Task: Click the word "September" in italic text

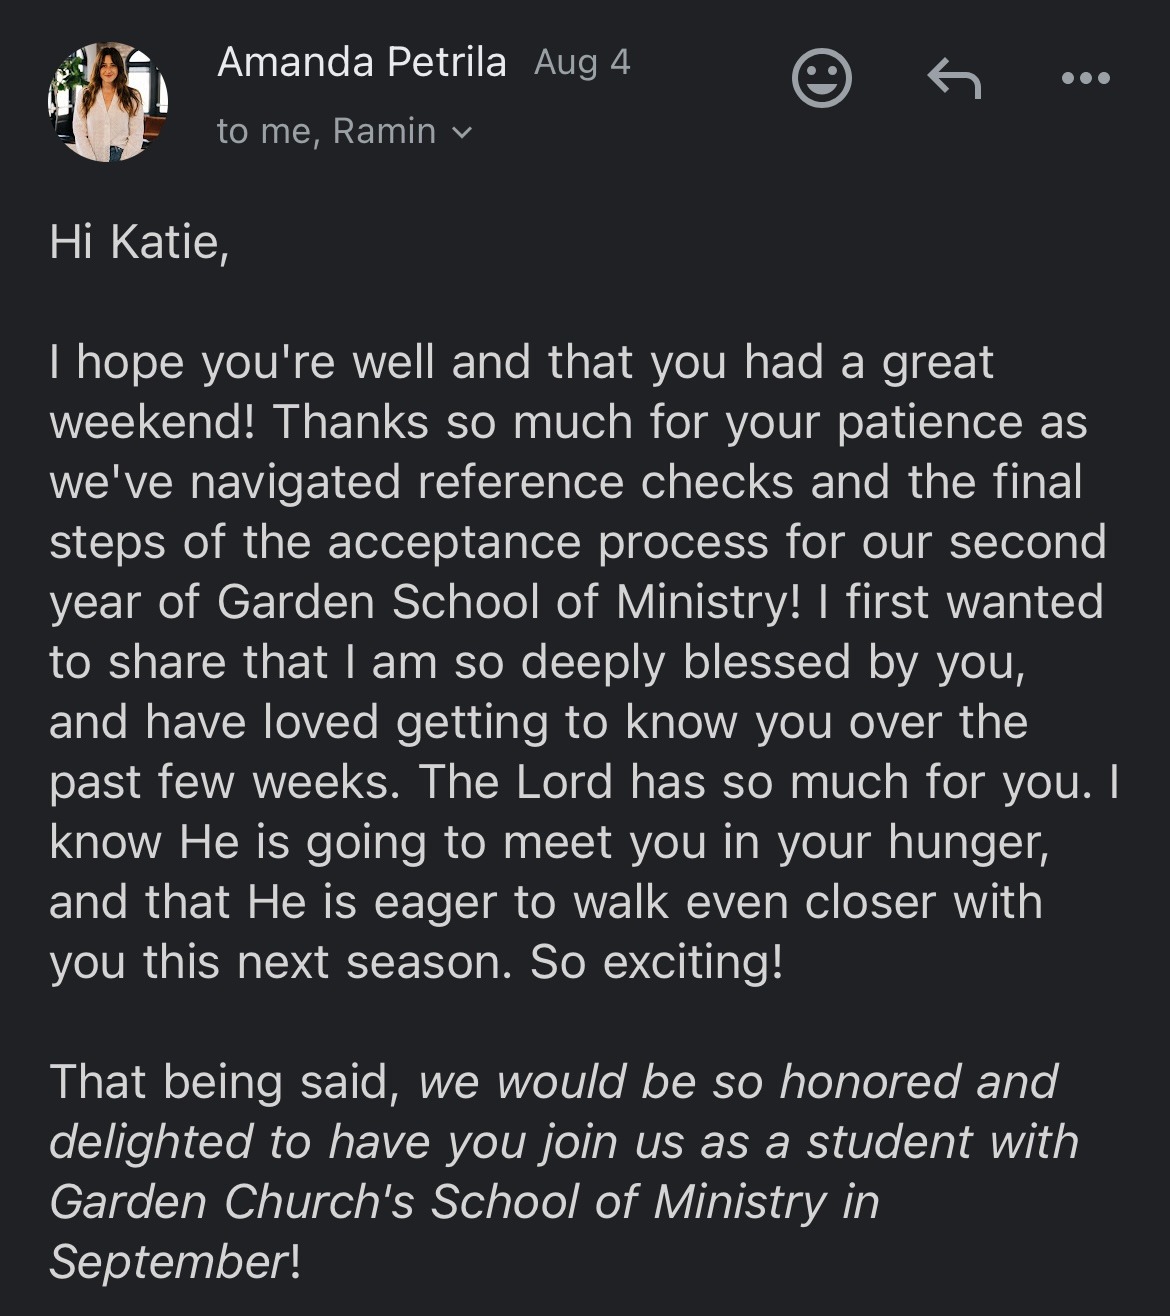Action: [x=168, y=1262]
